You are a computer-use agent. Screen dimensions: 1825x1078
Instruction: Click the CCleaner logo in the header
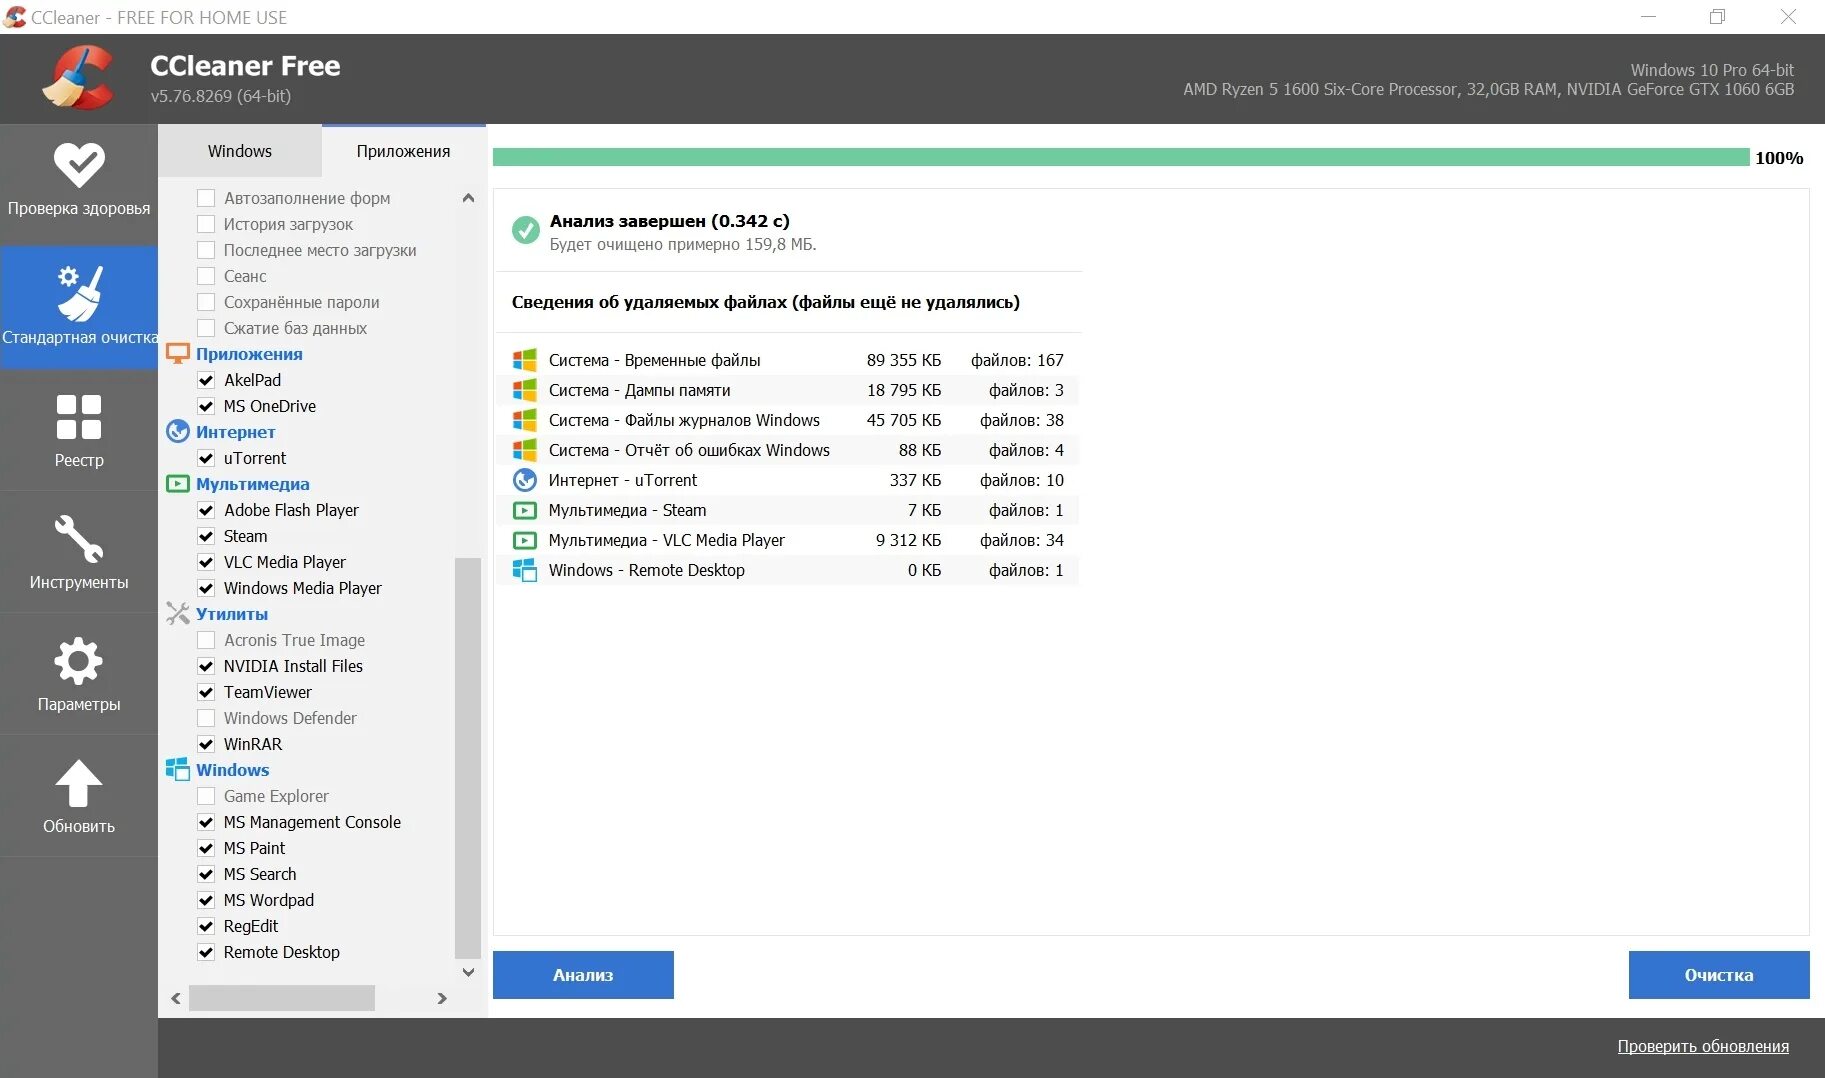click(x=78, y=78)
